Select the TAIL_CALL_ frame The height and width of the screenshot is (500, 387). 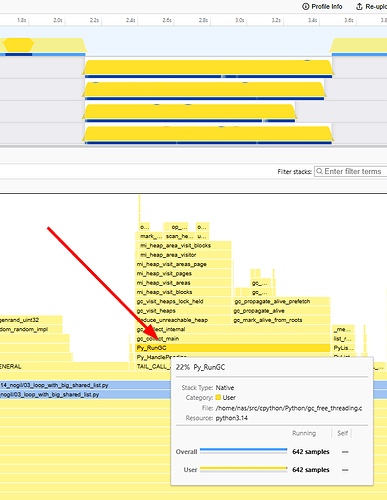153,366
